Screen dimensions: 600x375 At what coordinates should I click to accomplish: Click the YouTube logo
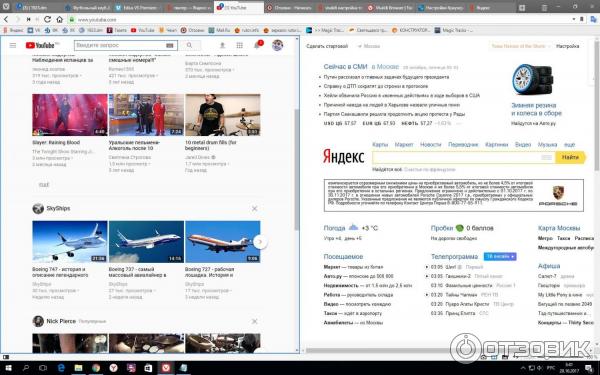pyautogui.click(x=40, y=45)
